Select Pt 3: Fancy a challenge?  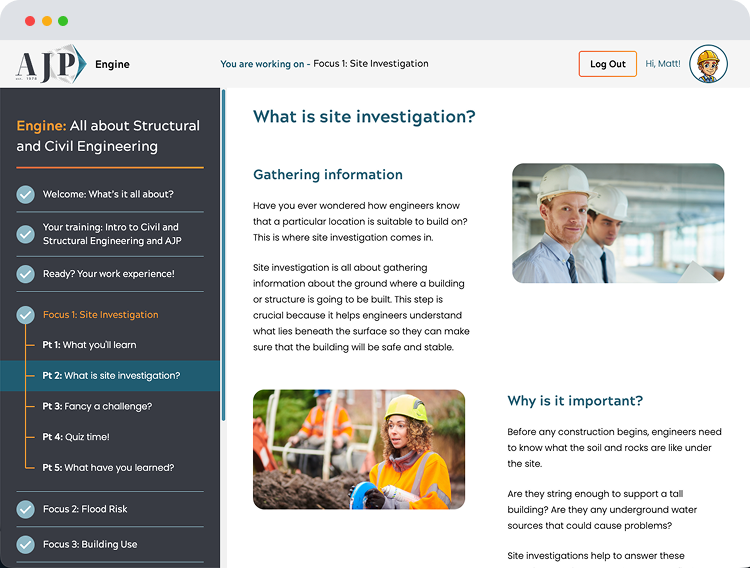(x=97, y=406)
